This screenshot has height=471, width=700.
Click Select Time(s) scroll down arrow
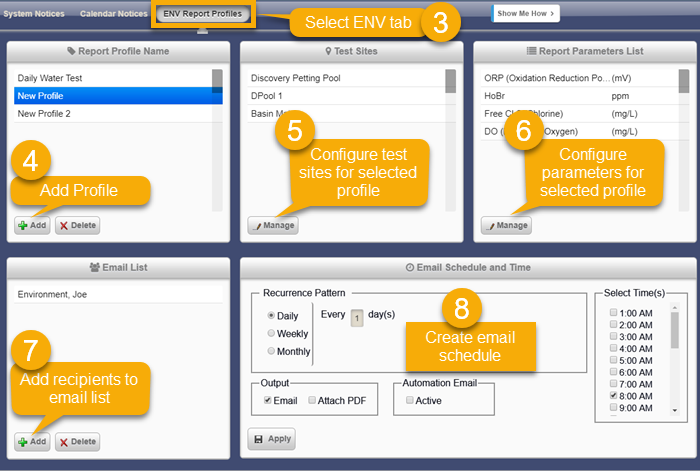coord(675,410)
